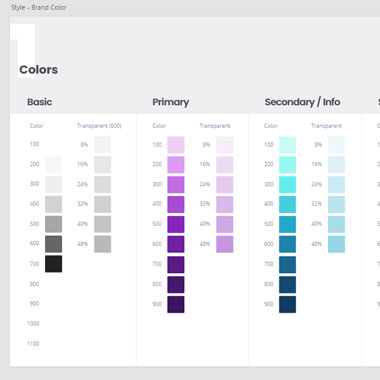The height and width of the screenshot is (380, 380).
Task: Select the 'Basic' section heading
Action: coord(40,102)
